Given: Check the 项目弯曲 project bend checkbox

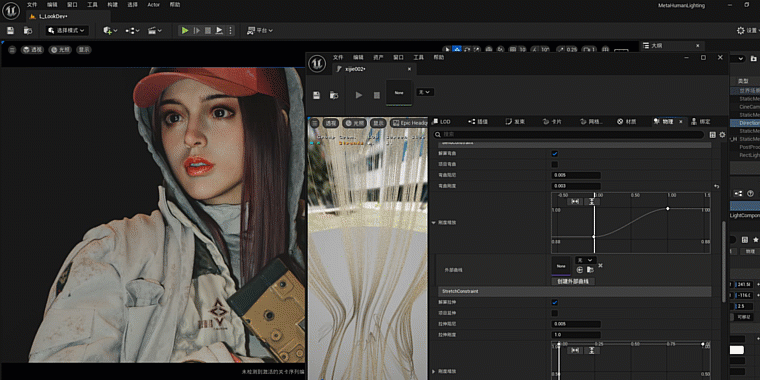Looking at the screenshot, I should [554, 164].
